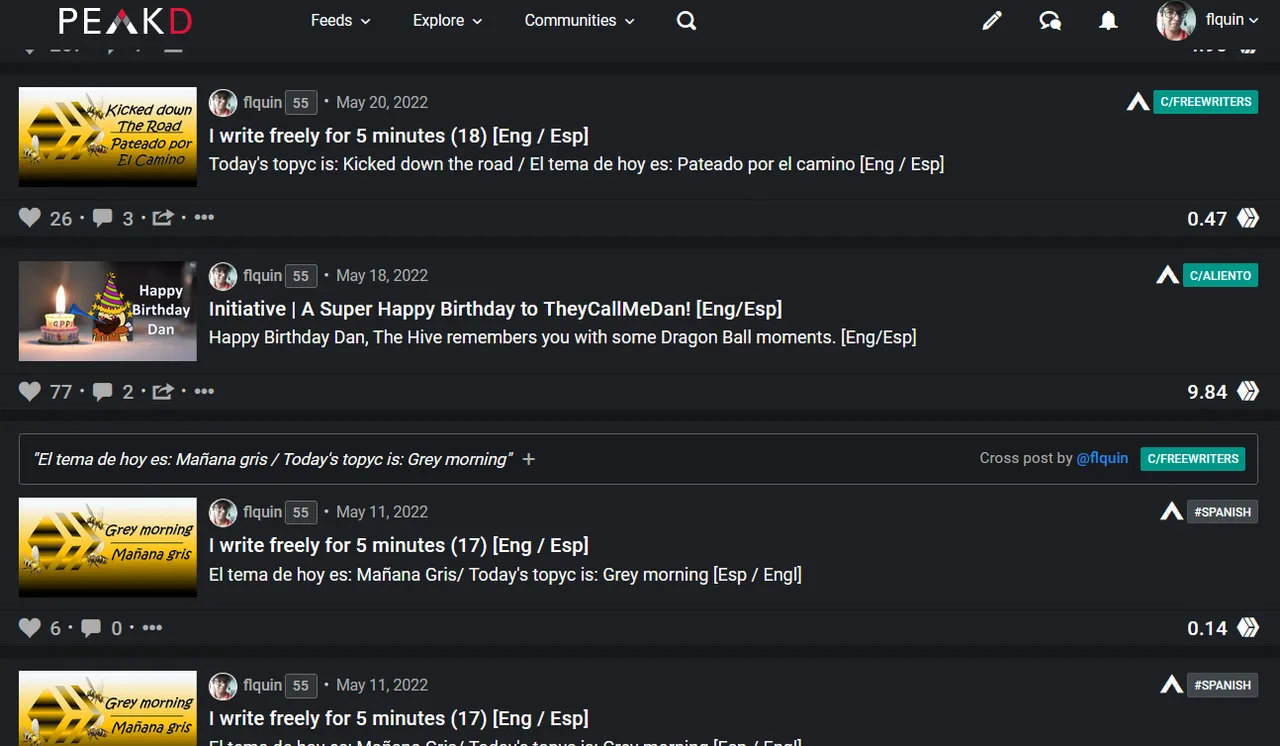
Task: Open the Communities dropdown menu
Action: tap(580, 21)
